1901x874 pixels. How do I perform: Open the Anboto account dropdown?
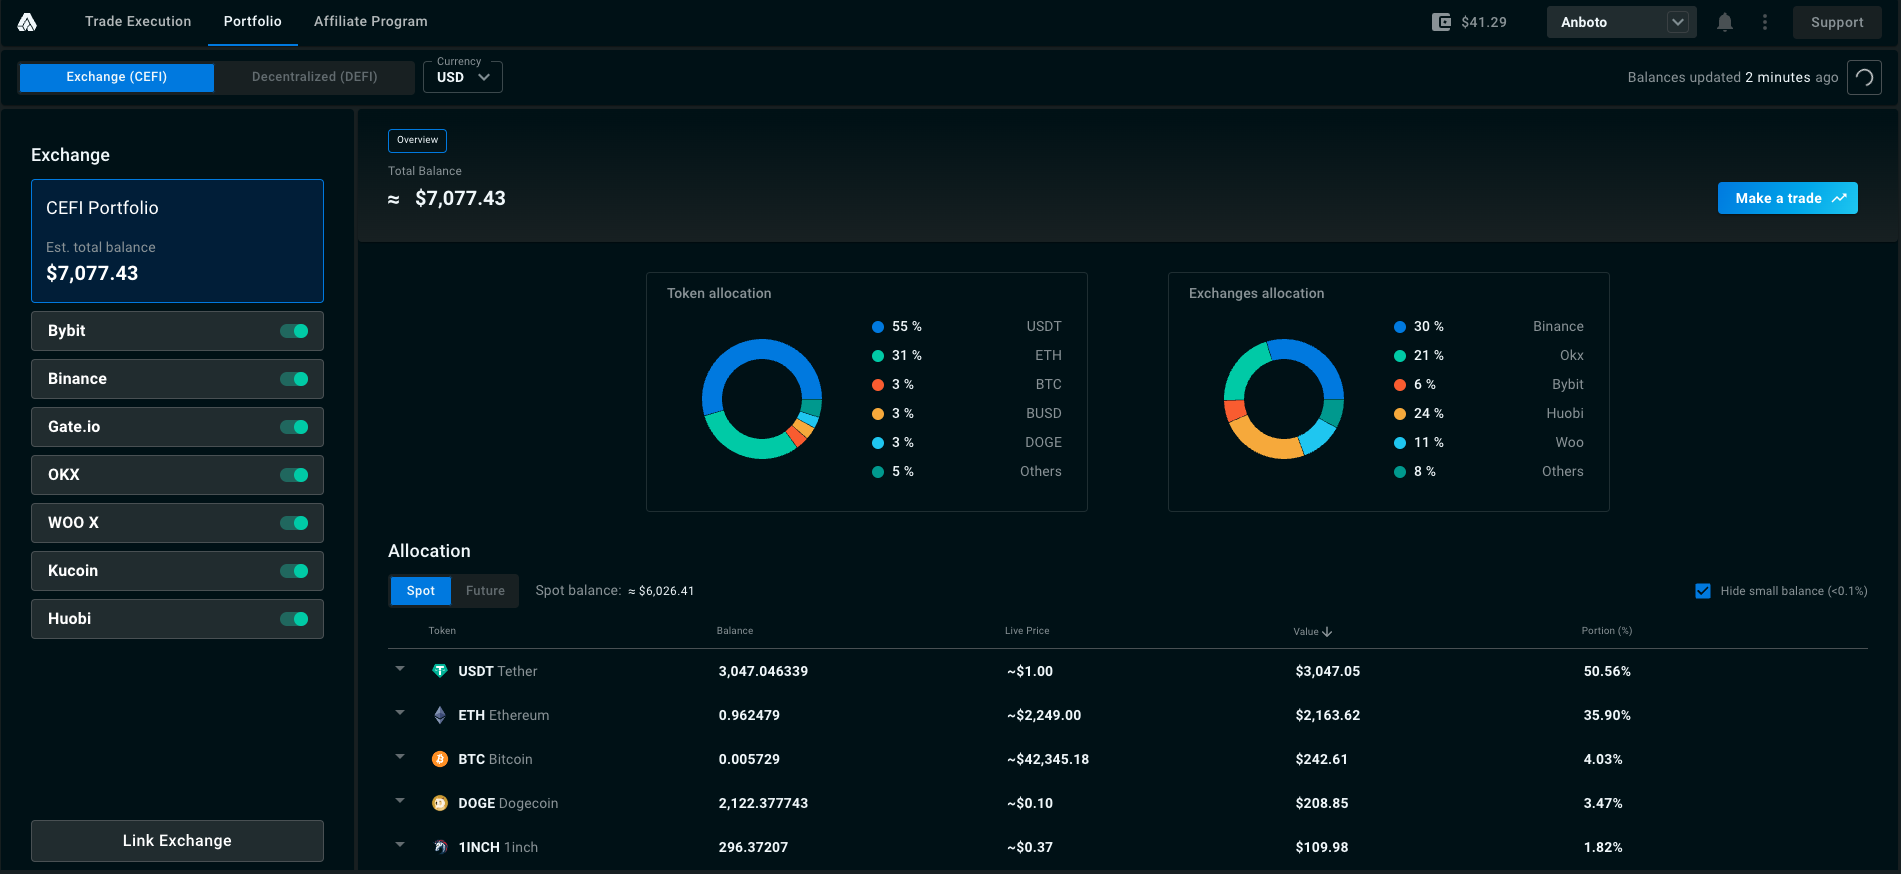coord(1621,22)
